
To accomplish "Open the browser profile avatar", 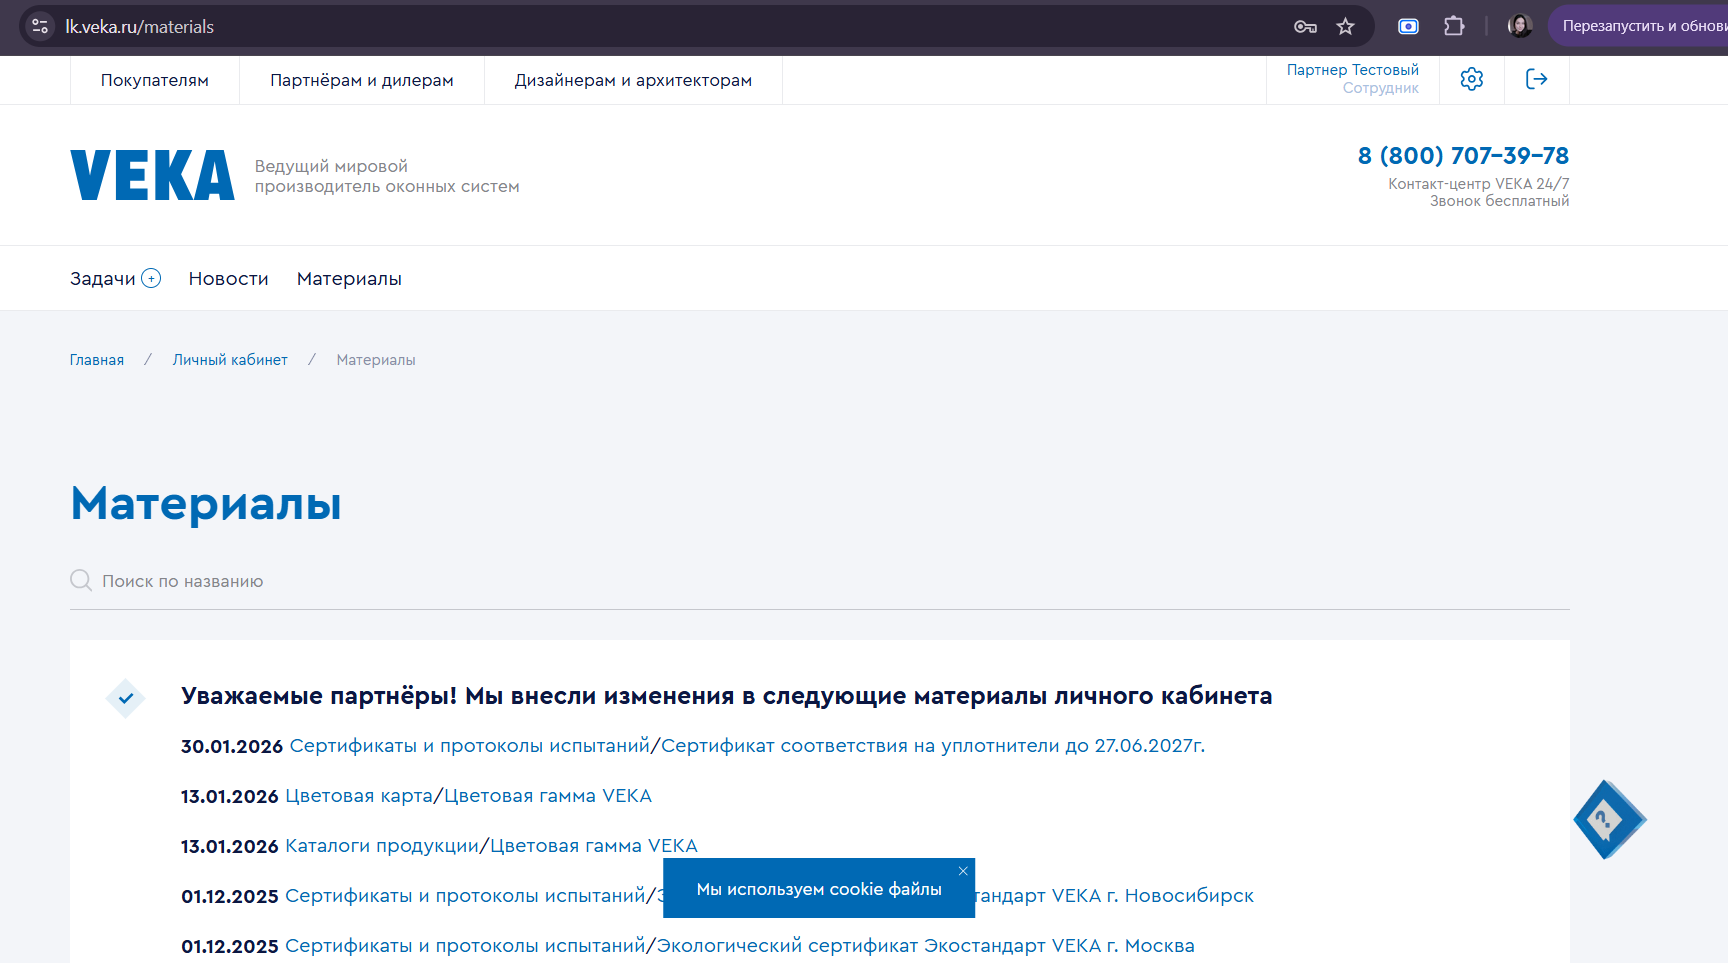I will click(1520, 26).
